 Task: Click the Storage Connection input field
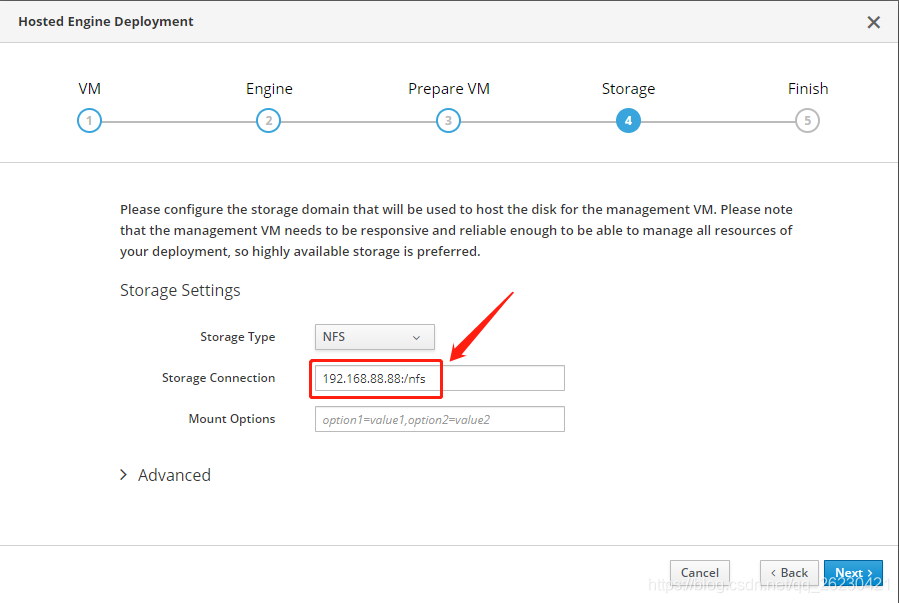point(439,378)
